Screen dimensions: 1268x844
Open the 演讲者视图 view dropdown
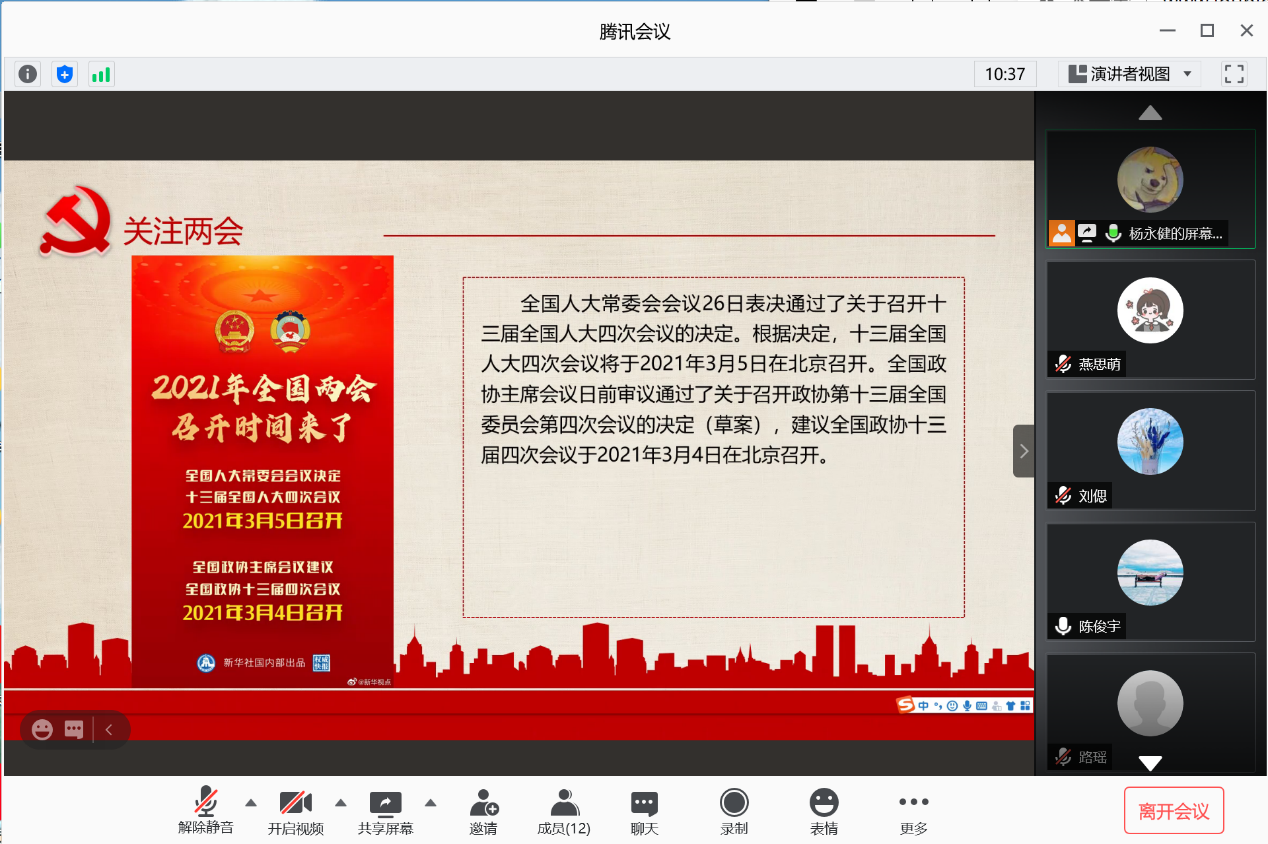point(1130,74)
